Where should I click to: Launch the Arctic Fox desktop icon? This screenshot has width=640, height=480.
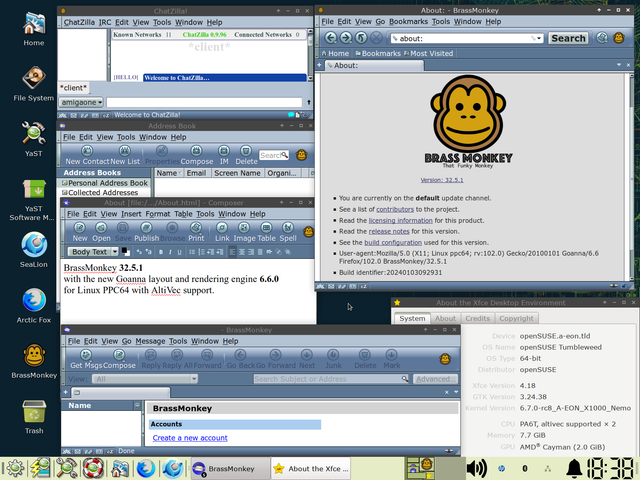pos(33,305)
